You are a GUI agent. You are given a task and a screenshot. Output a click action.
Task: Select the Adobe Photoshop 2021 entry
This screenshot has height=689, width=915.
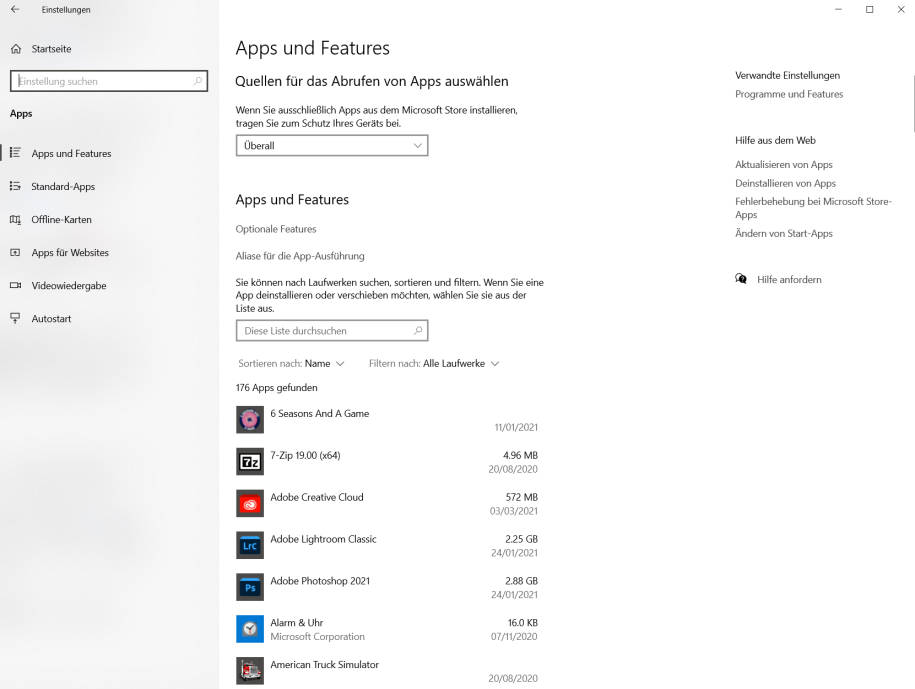(387, 588)
